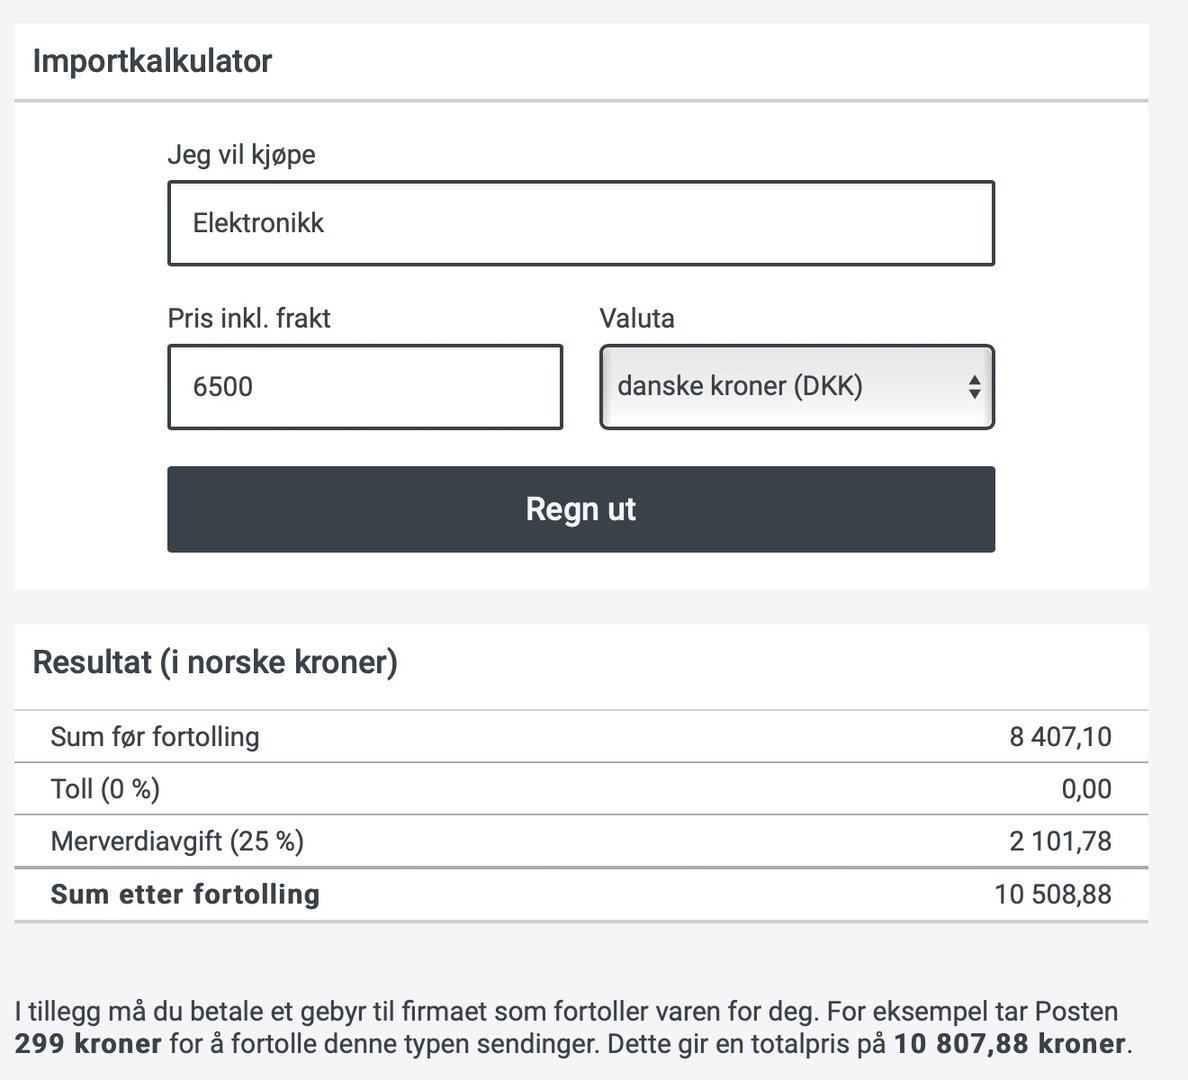Select the 'Sum før fortolling' row label
The height and width of the screenshot is (1080, 1188).
pyautogui.click(x=155, y=737)
